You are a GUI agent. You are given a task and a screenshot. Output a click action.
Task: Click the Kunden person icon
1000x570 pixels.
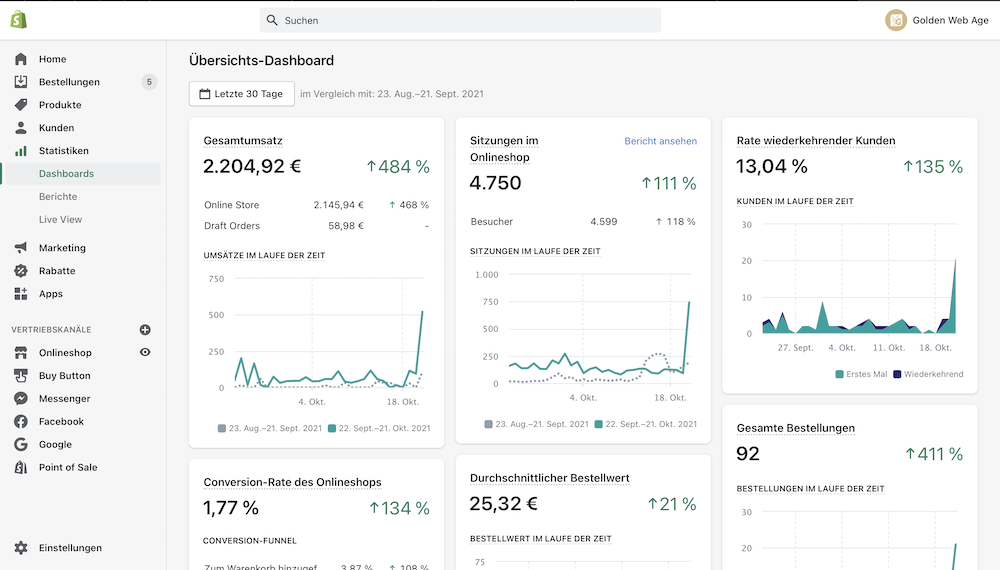pos(21,128)
